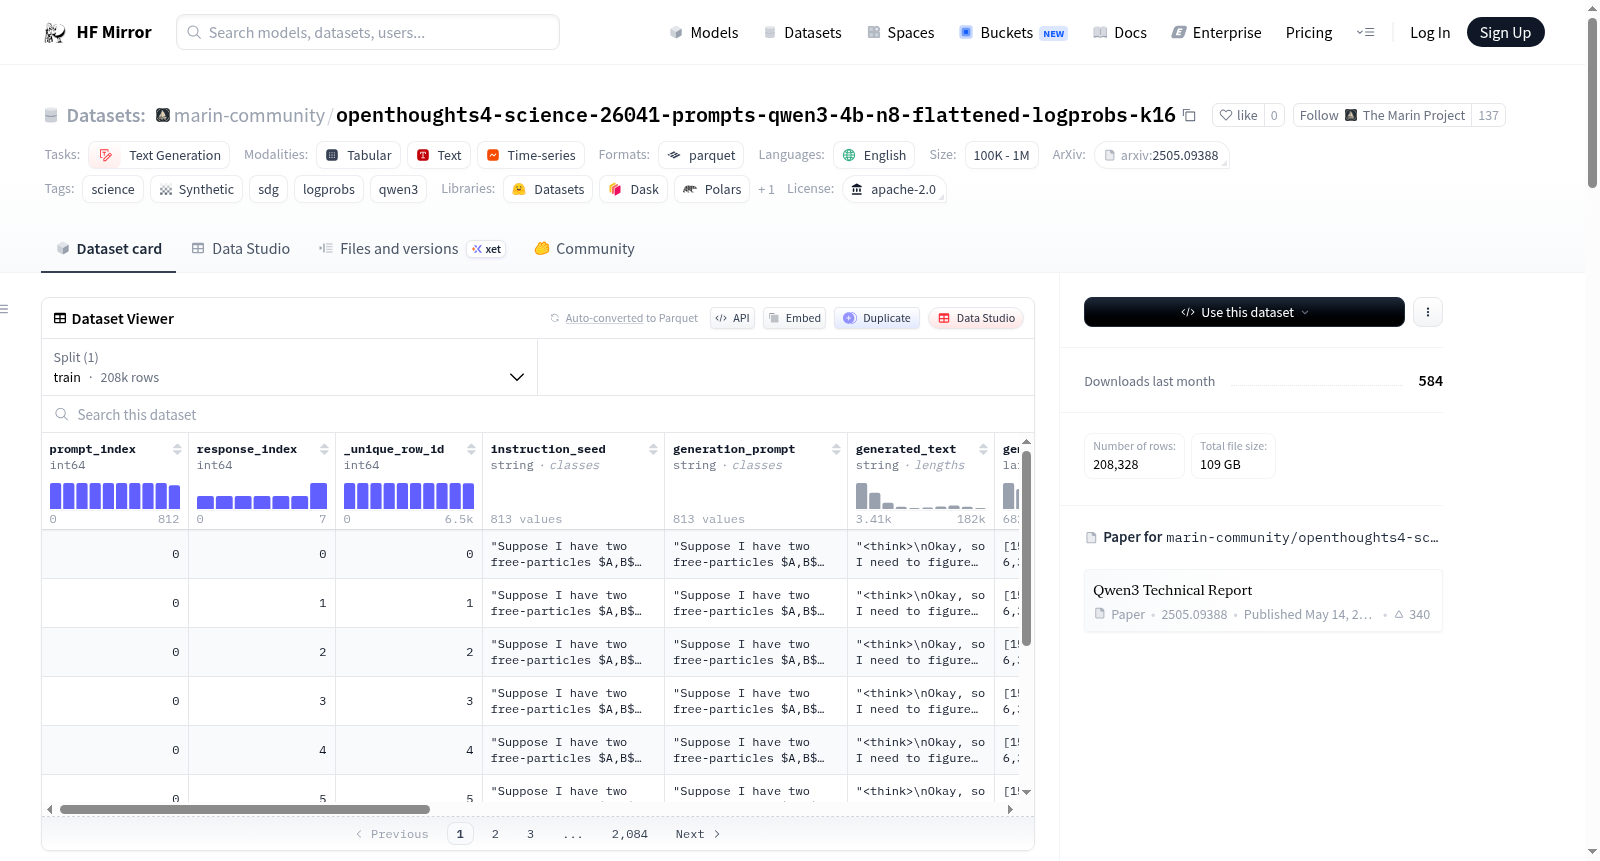
Task: Open Files and versions tab
Action: pyautogui.click(x=411, y=248)
